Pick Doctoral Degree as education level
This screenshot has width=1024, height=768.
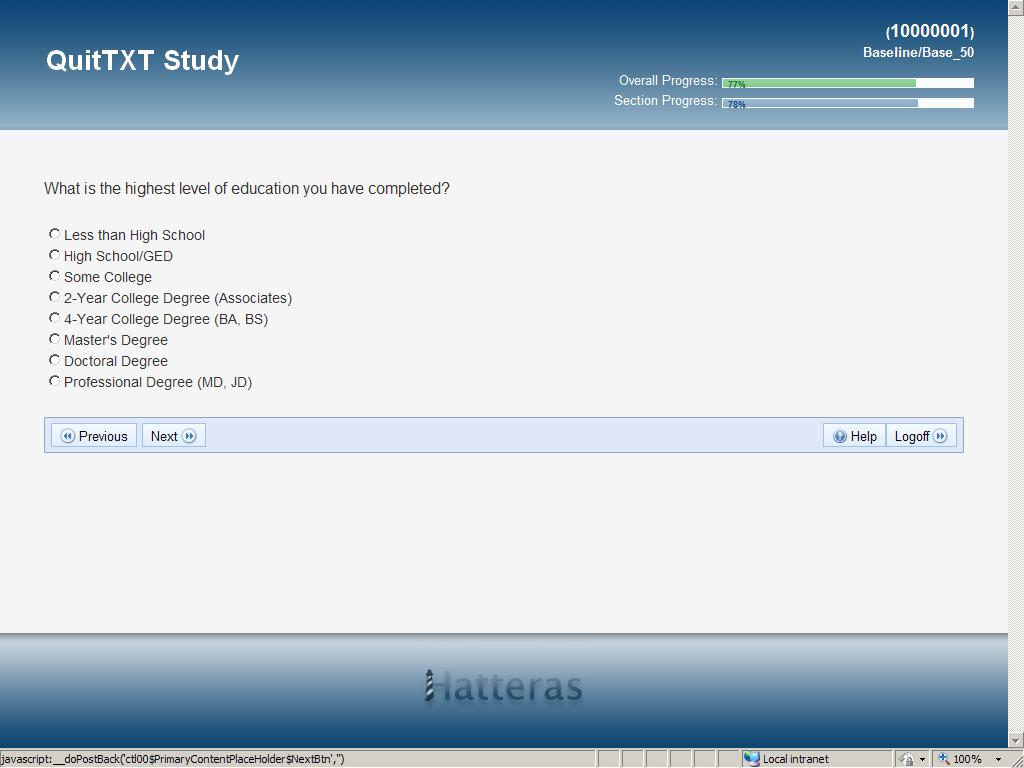point(54,359)
